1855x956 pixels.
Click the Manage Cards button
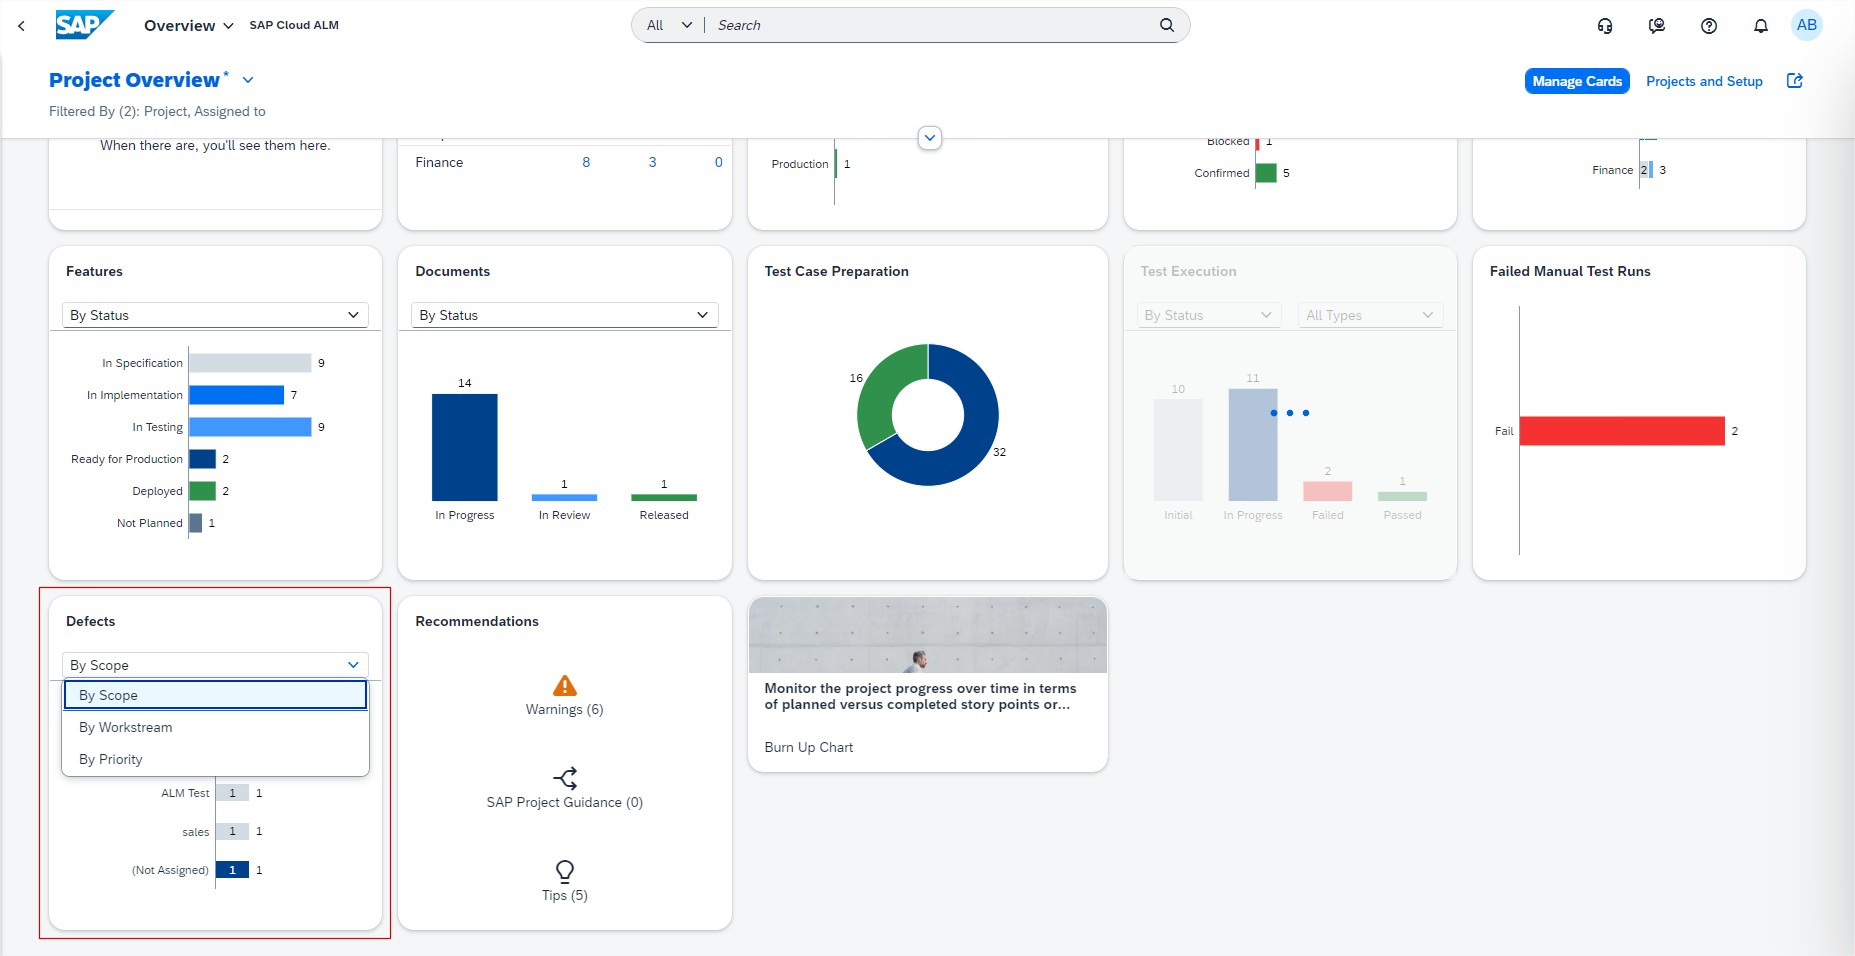click(x=1576, y=81)
